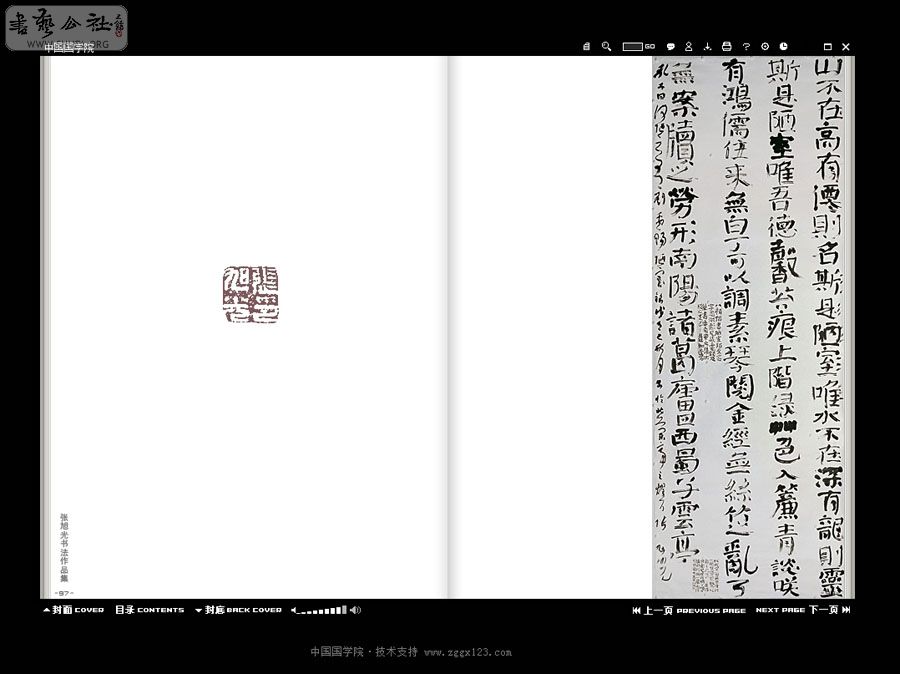Go to the Previous Page
This screenshot has height=674, width=900.
point(689,610)
